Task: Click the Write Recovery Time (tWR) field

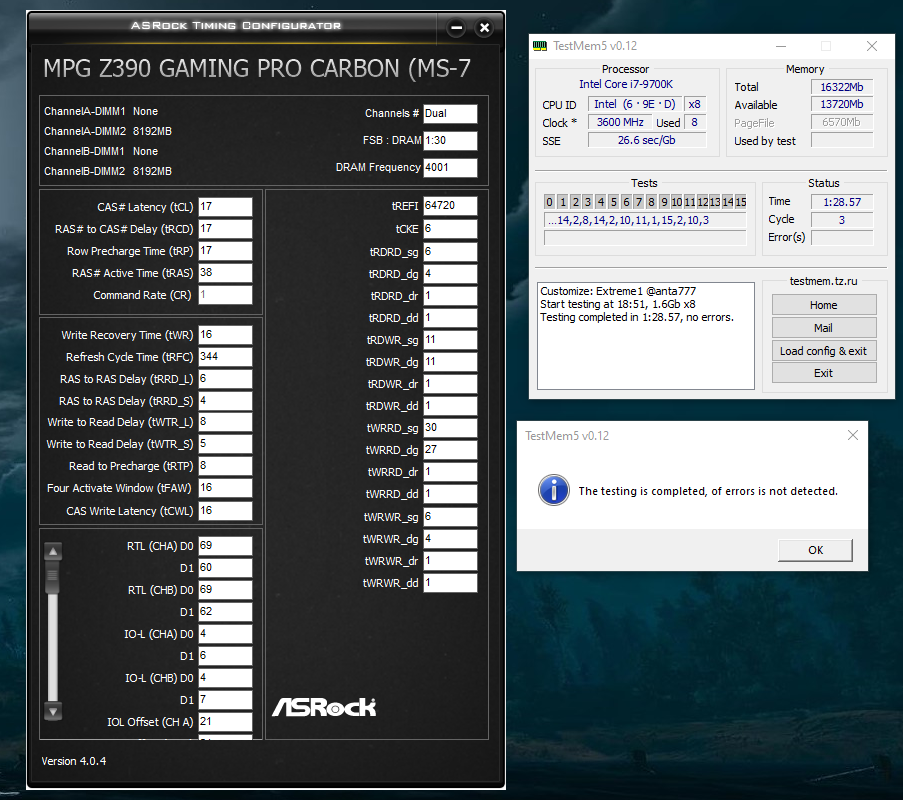Action: (225, 335)
